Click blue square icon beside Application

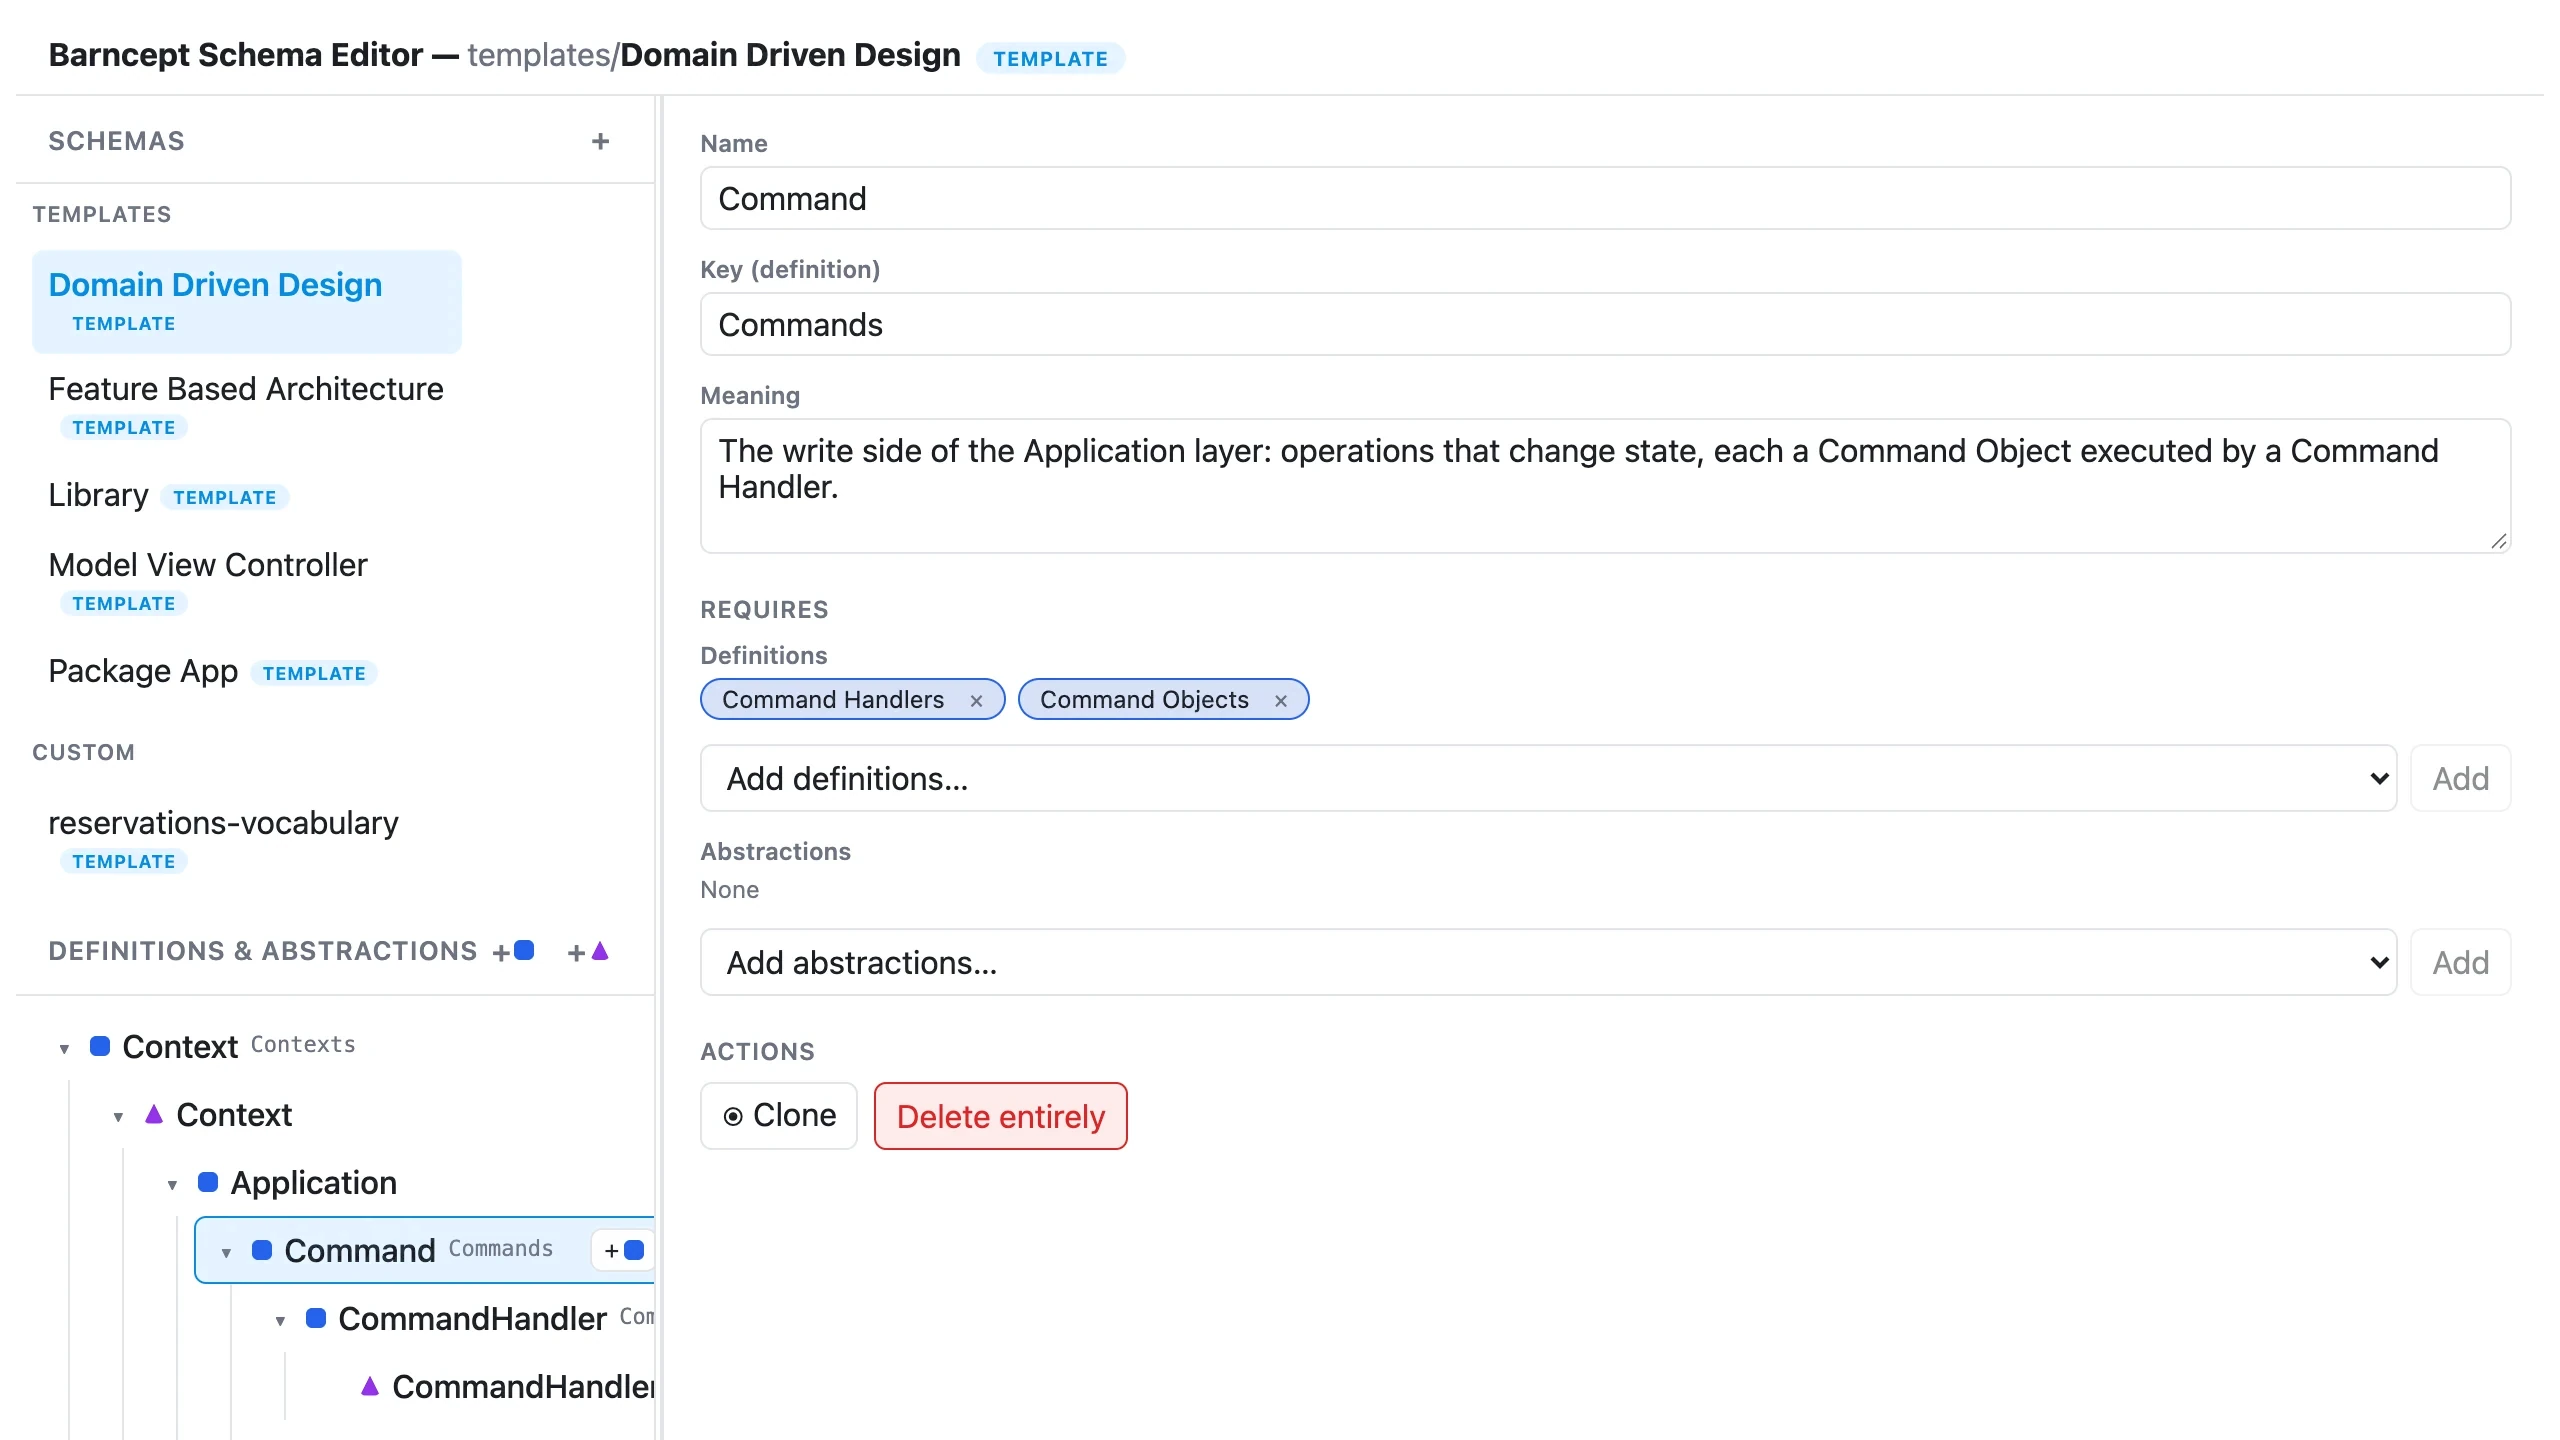coord(208,1182)
